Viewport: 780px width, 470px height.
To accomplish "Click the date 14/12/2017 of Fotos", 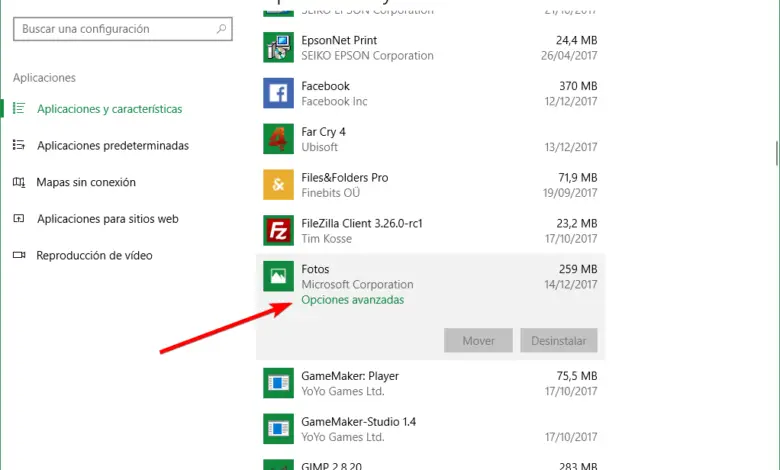I will pos(571,284).
